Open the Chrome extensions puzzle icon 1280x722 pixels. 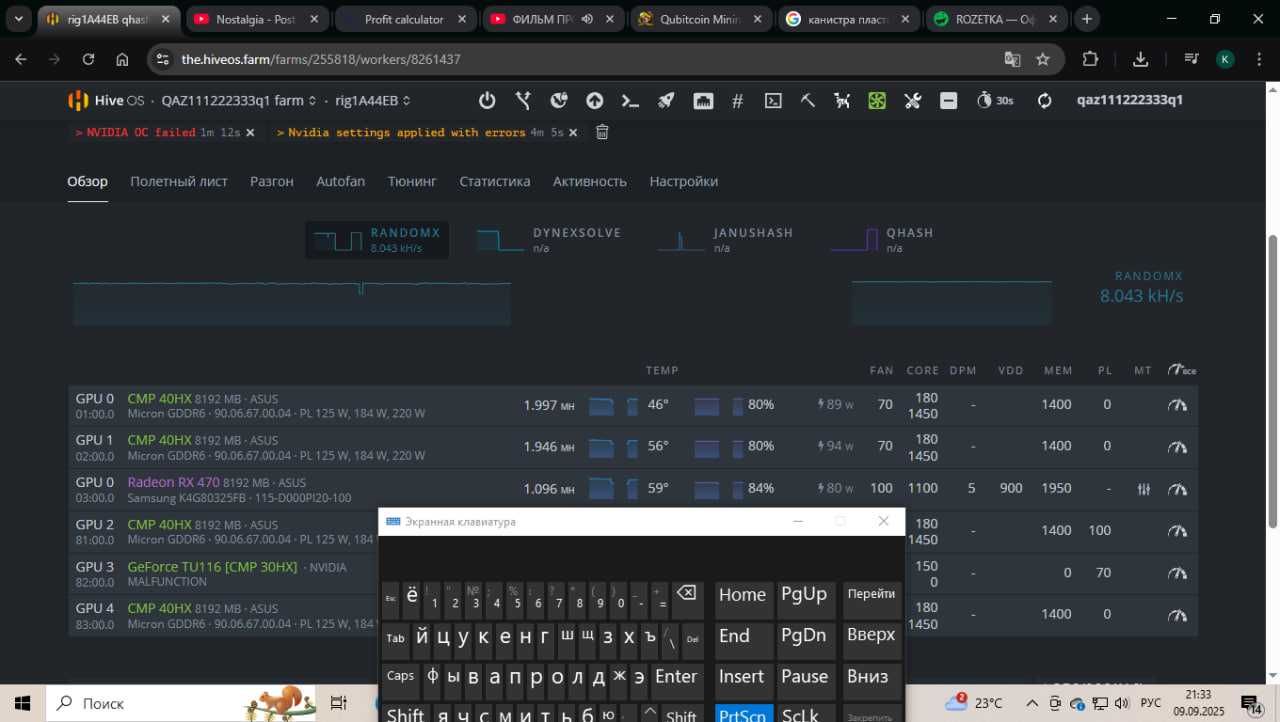pos(1090,59)
